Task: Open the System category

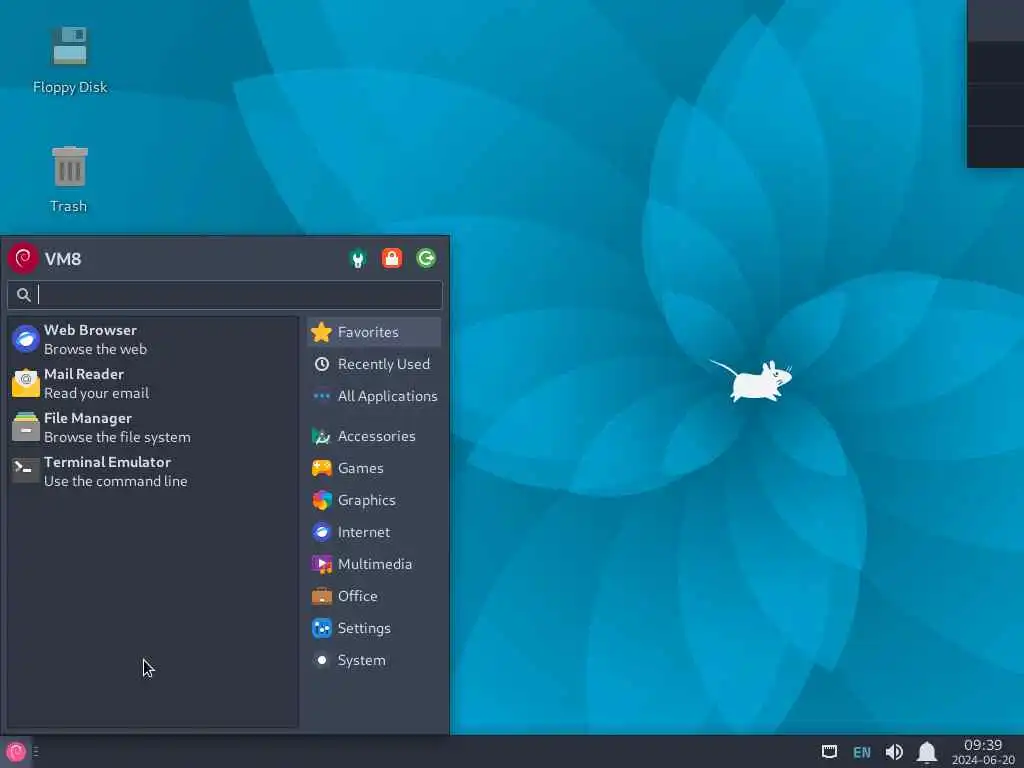Action: click(x=374, y=660)
